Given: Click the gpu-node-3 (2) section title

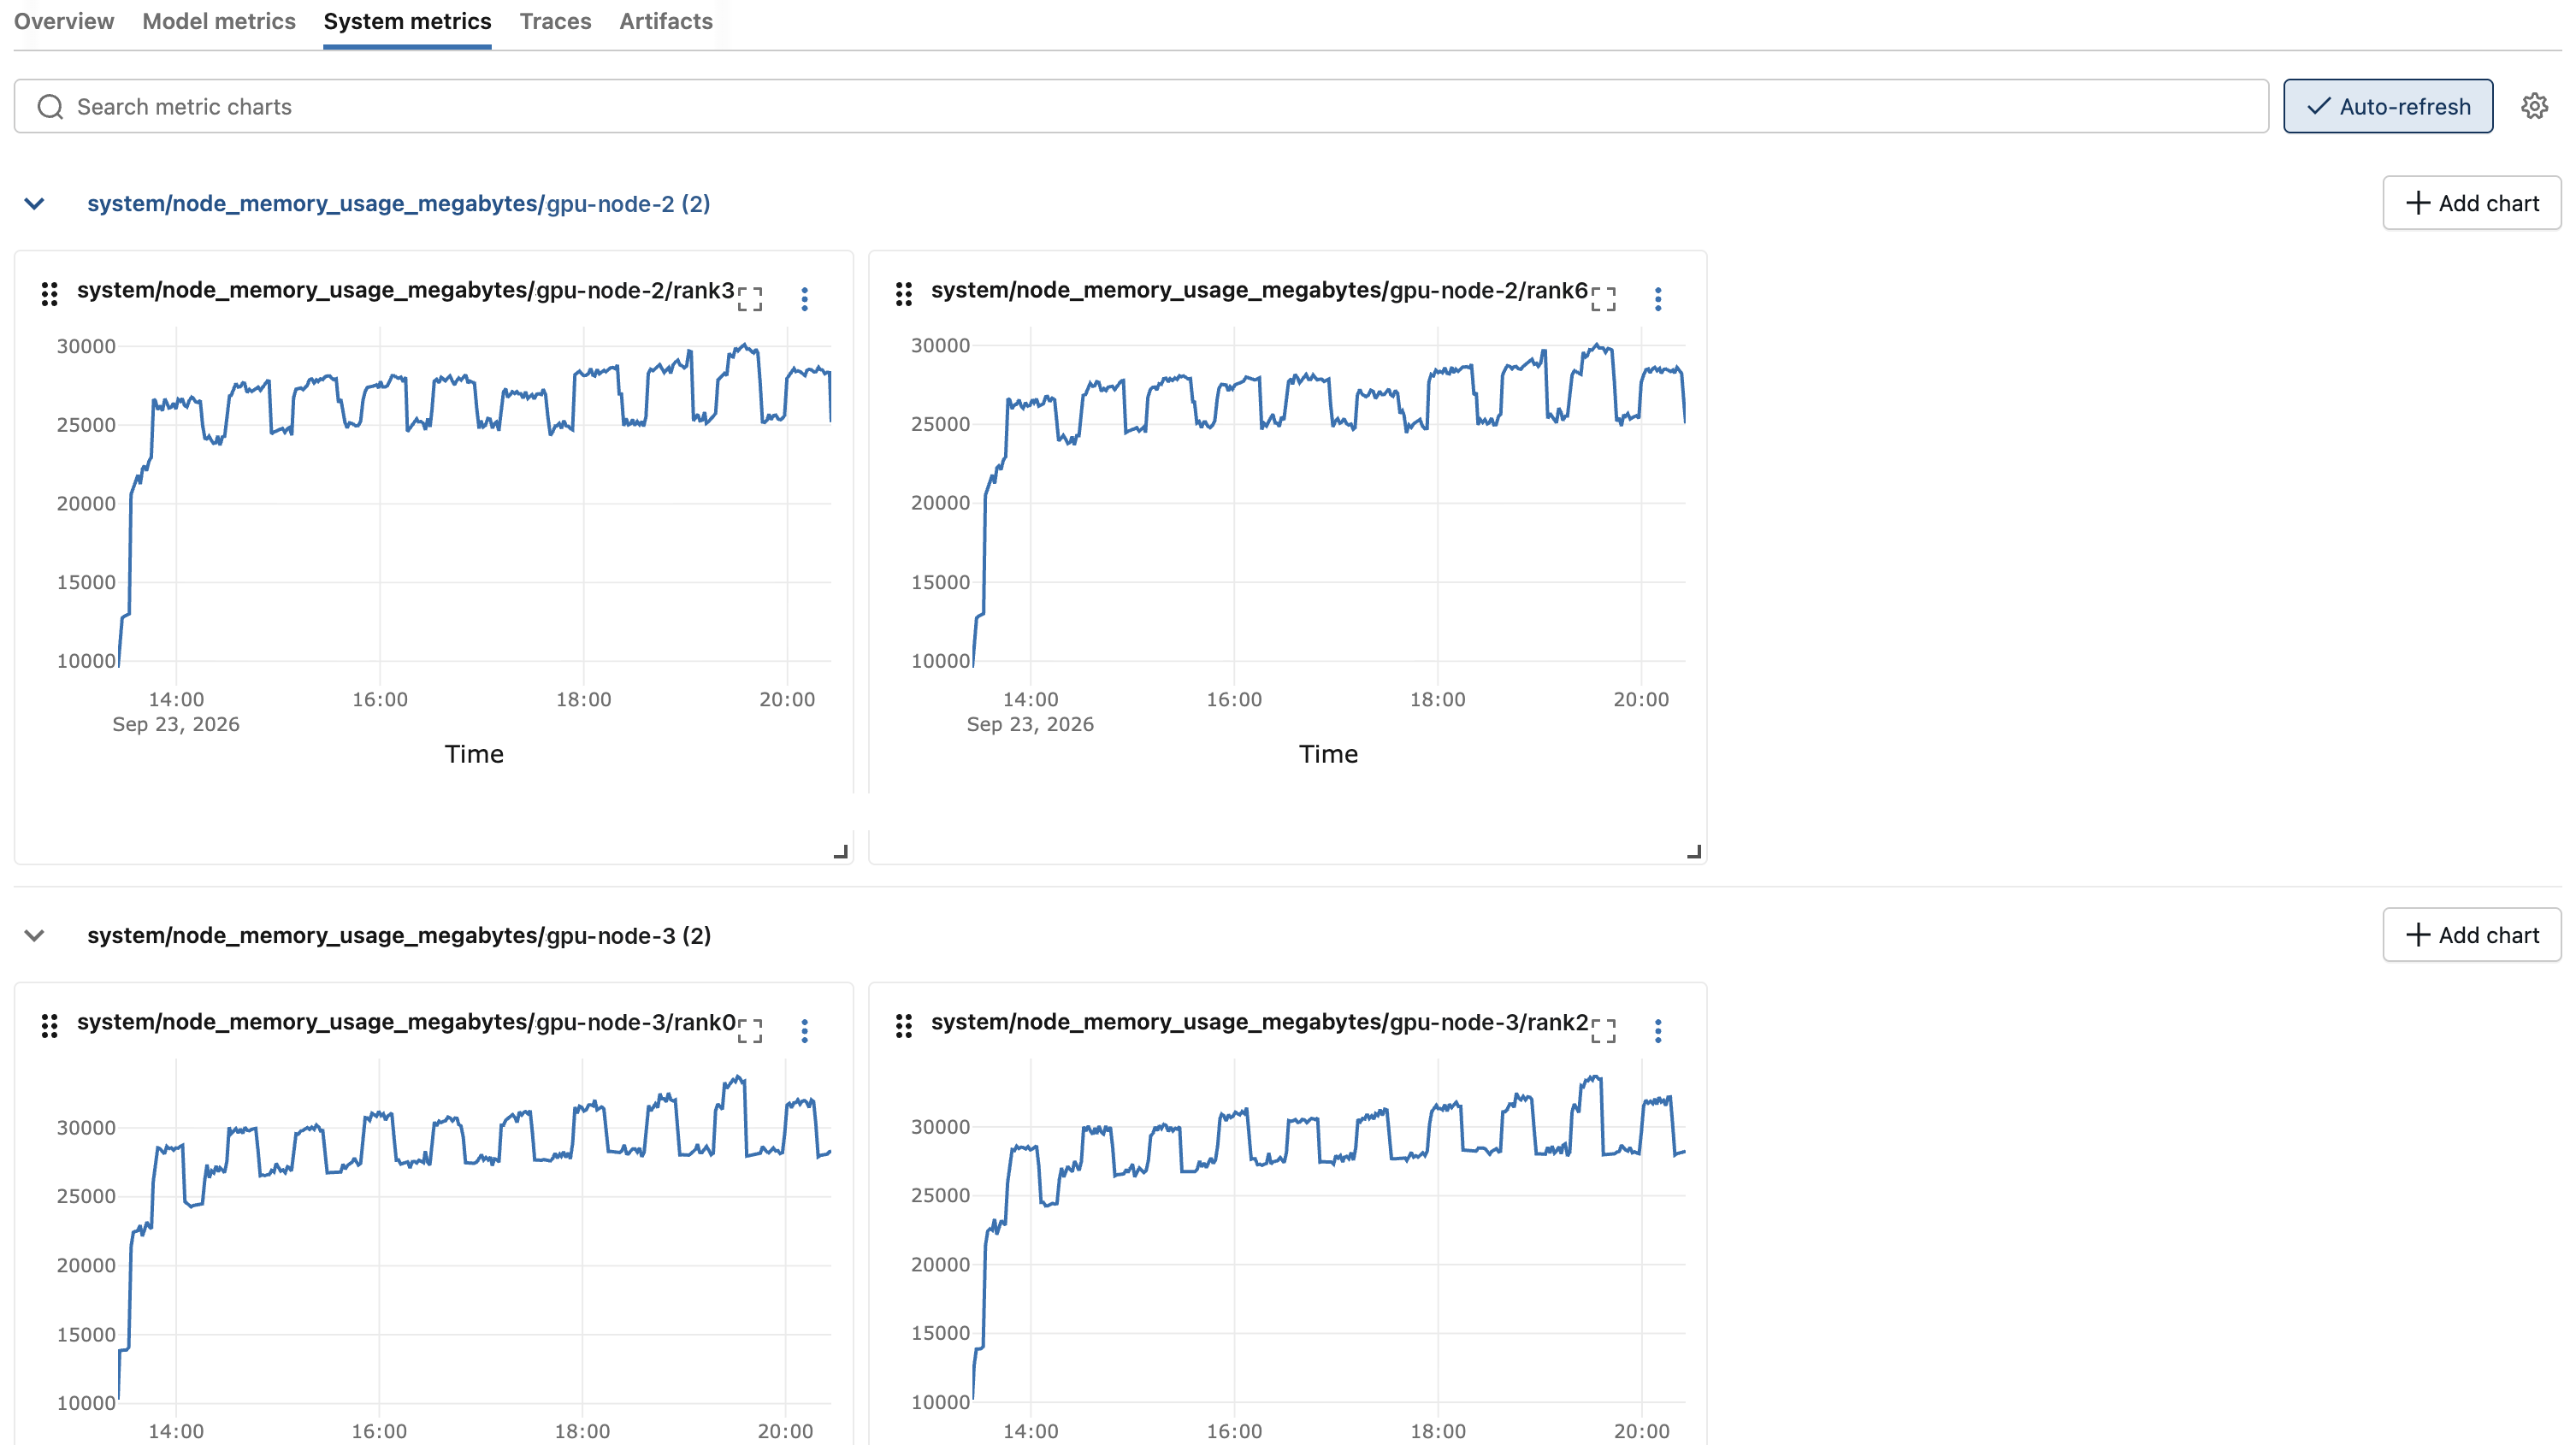Looking at the screenshot, I should 399,936.
